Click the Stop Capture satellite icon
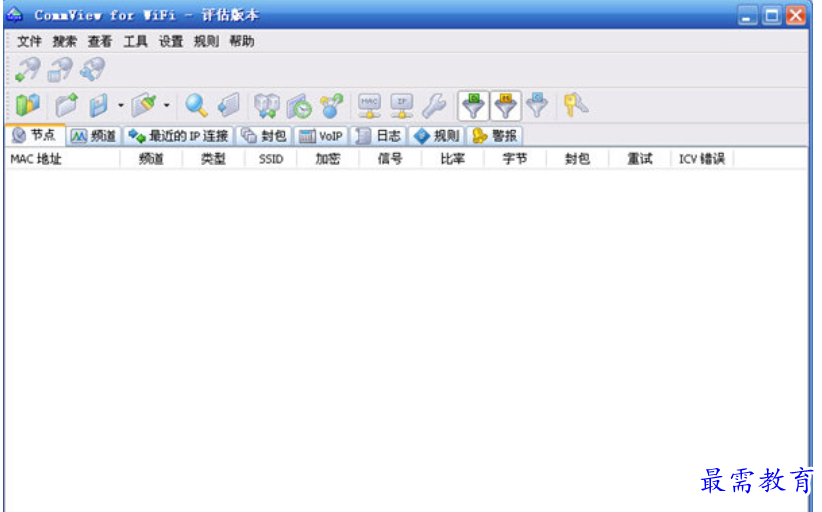The width and height of the screenshot is (822, 512). click(x=60, y=70)
